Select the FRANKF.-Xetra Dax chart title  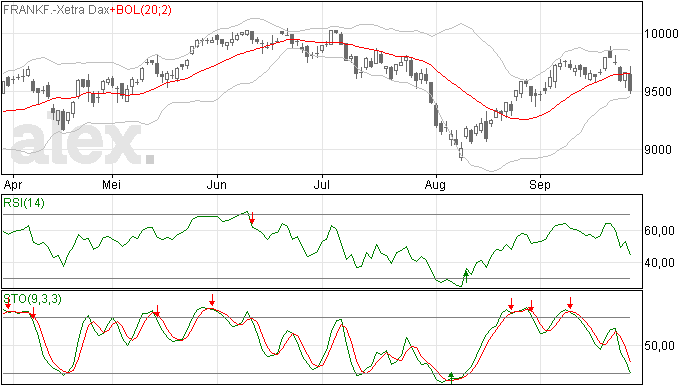tap(56, 10)
